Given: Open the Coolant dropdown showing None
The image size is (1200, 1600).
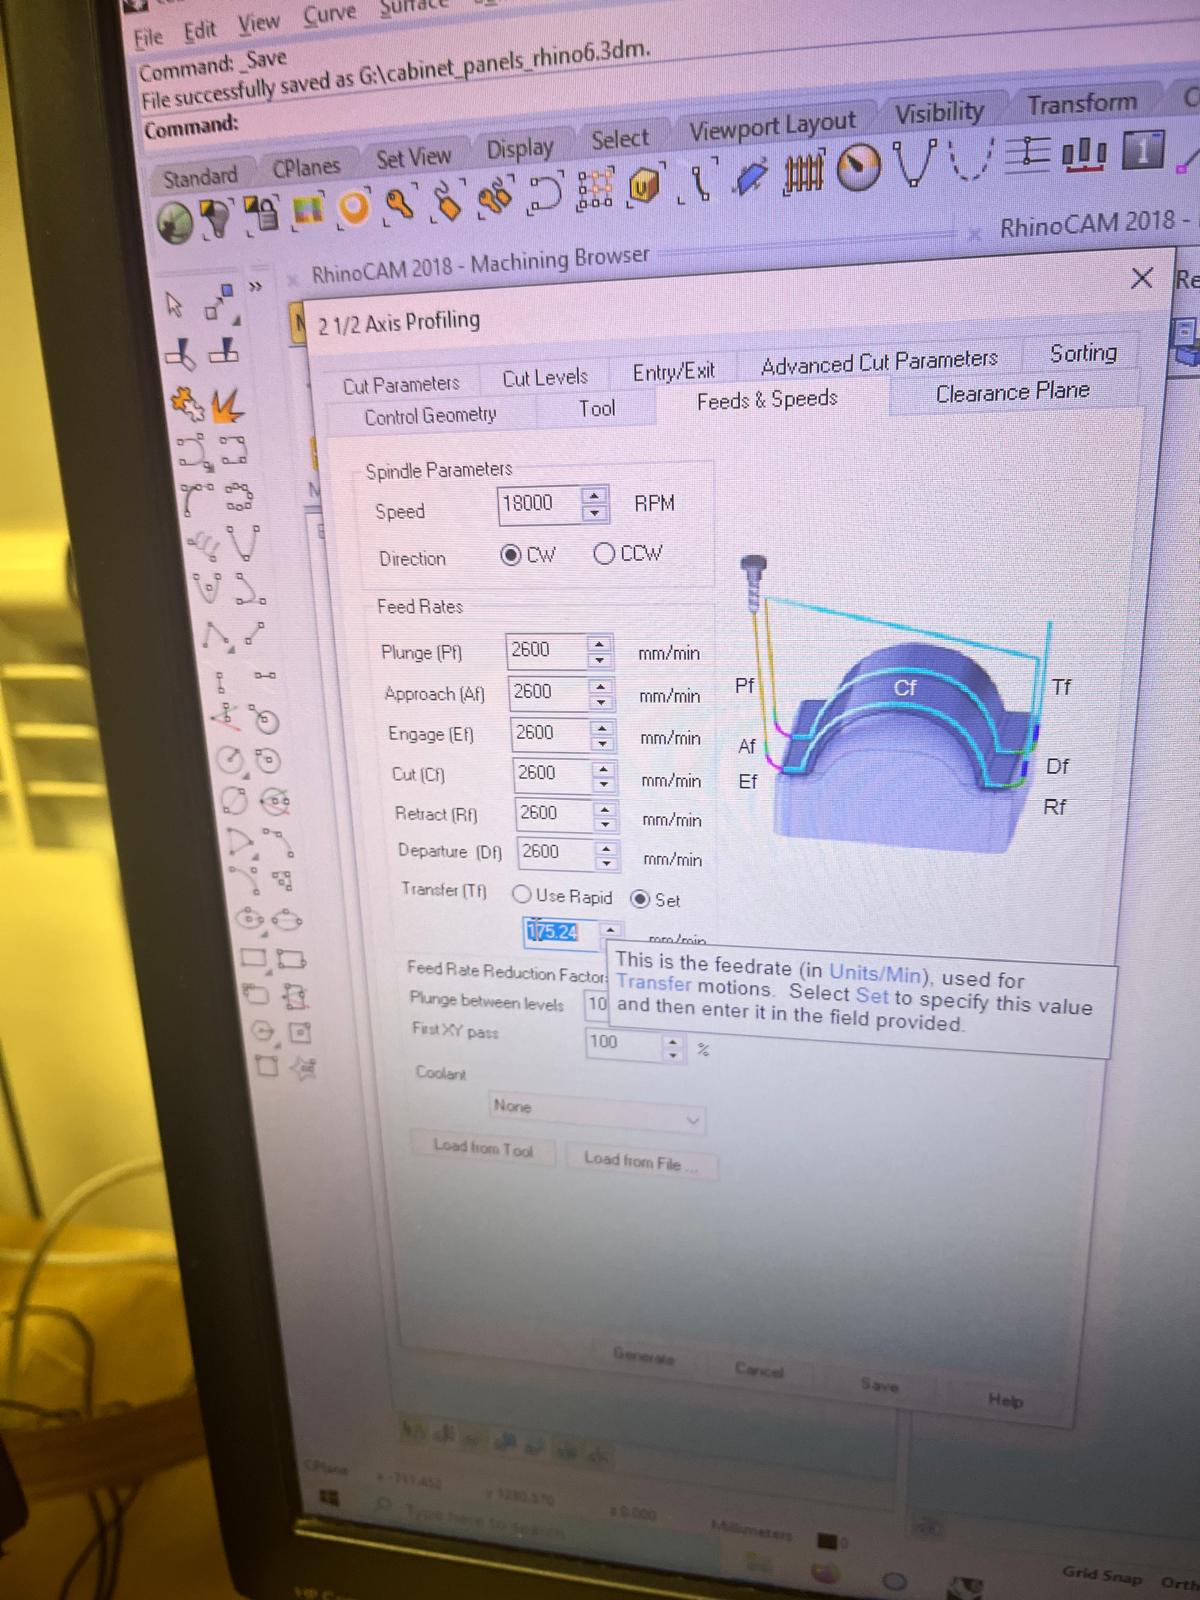Looking at the screenshot, I should pos(597,1113).
